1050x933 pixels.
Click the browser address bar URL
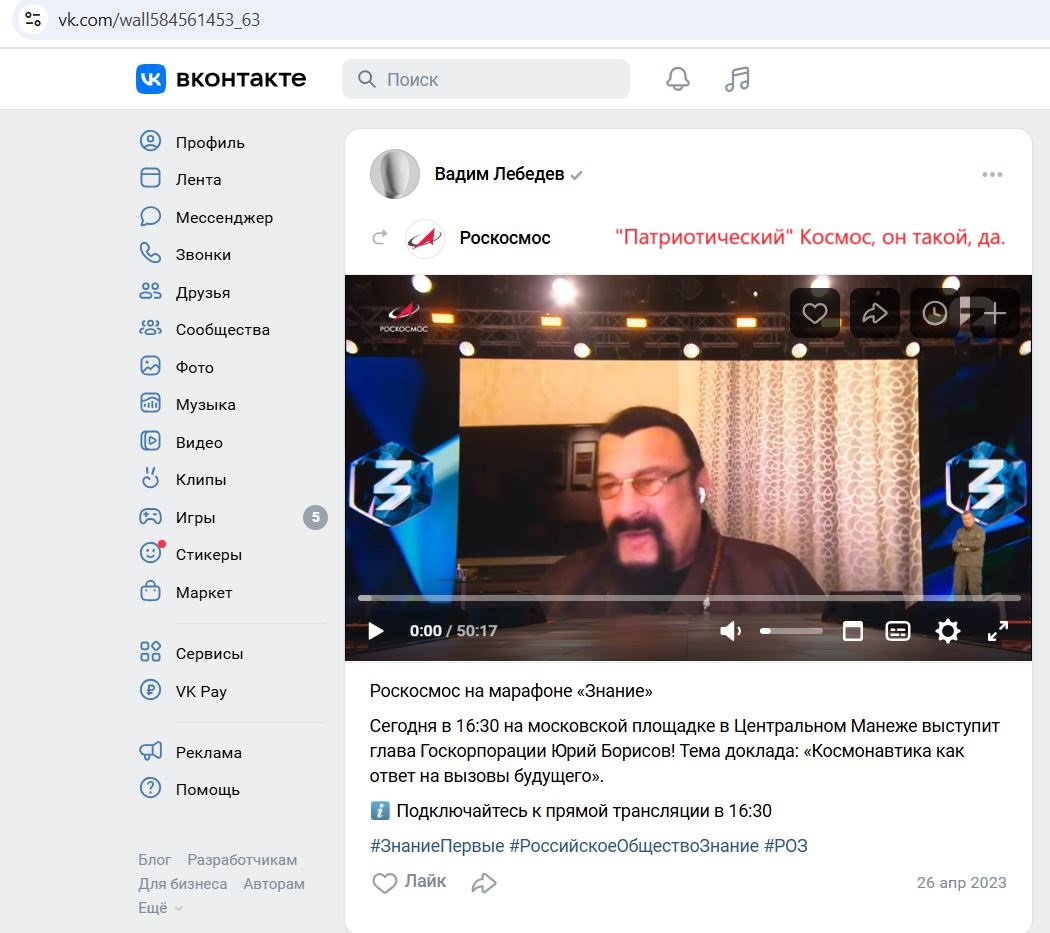tap(159, 19)
